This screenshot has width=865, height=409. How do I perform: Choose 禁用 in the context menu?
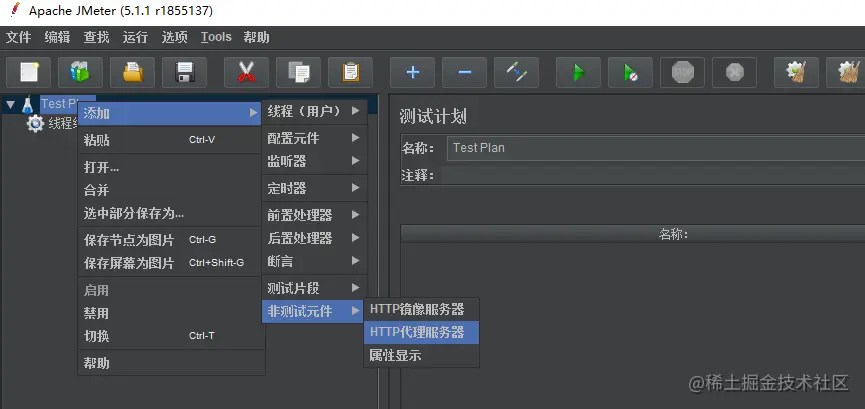pos(170,314)
